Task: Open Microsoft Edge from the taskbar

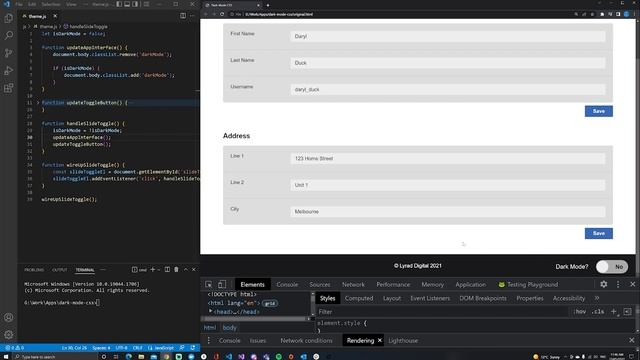Action: [x=129, y=356]
